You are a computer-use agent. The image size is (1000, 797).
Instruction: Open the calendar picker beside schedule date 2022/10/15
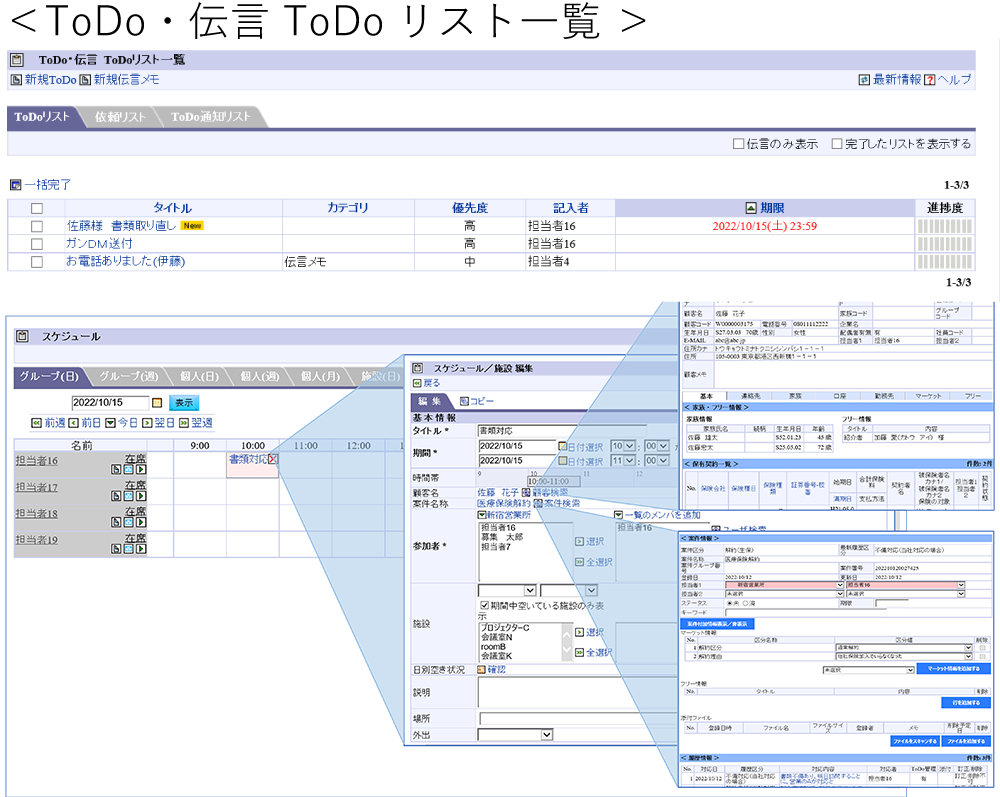[157, 403]
